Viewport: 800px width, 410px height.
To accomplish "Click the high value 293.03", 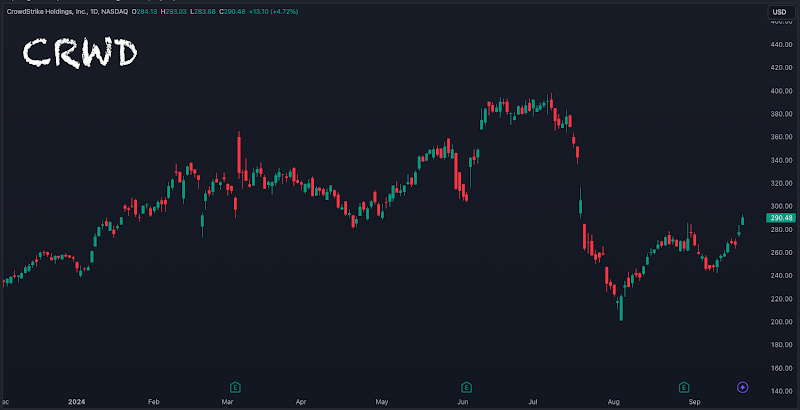I will tap(176, 12).
